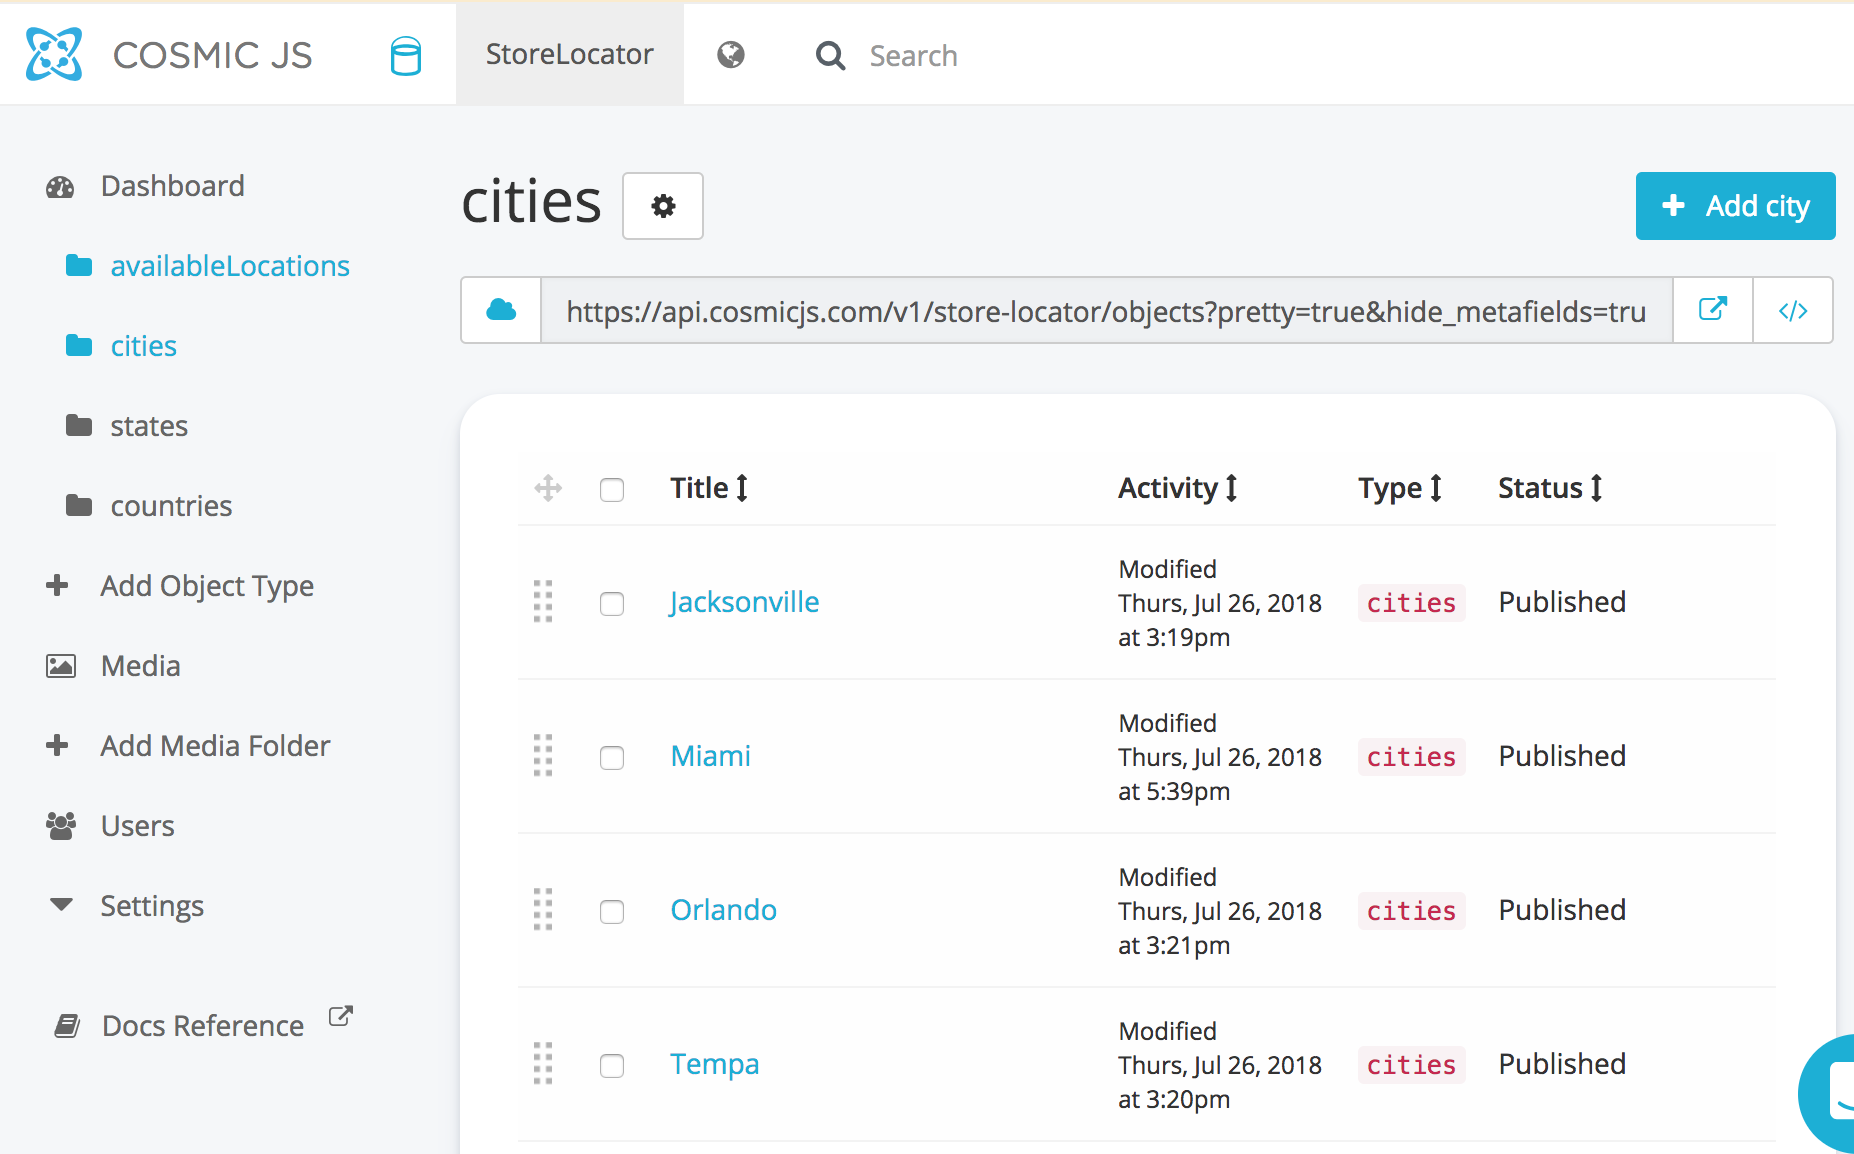The height and width of the screenshot is (1154, 1854).
Task: Open the Tempa city entry
Action: click(x=714, y=1064)
